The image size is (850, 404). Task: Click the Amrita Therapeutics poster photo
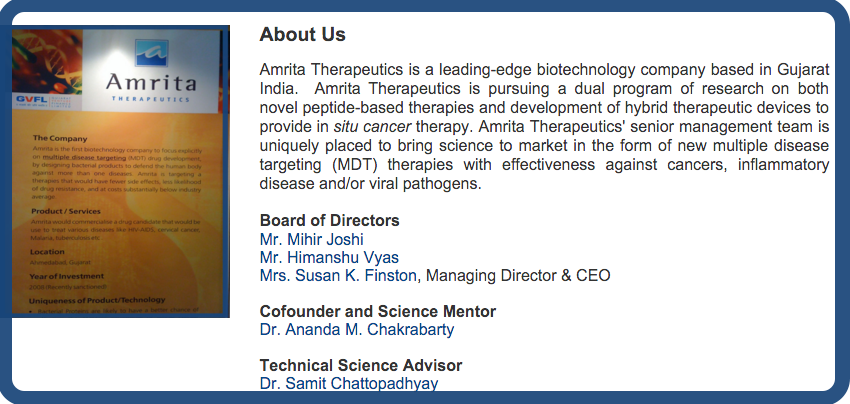120,200
